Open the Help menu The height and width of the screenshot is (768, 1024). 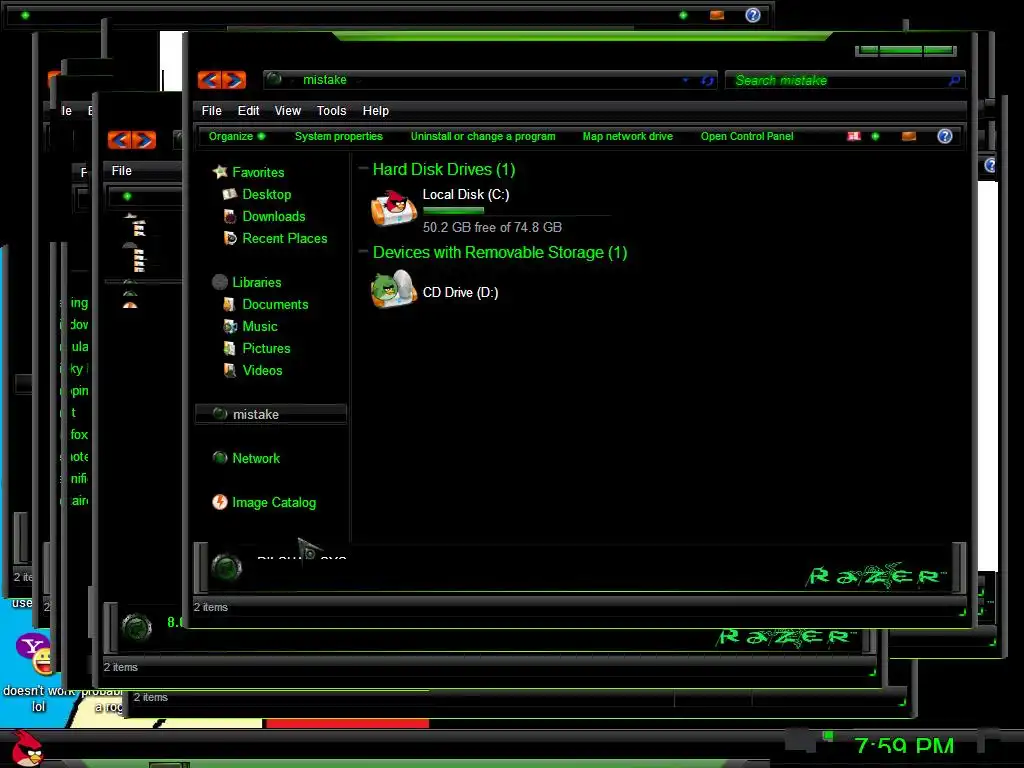click(376, 110)
